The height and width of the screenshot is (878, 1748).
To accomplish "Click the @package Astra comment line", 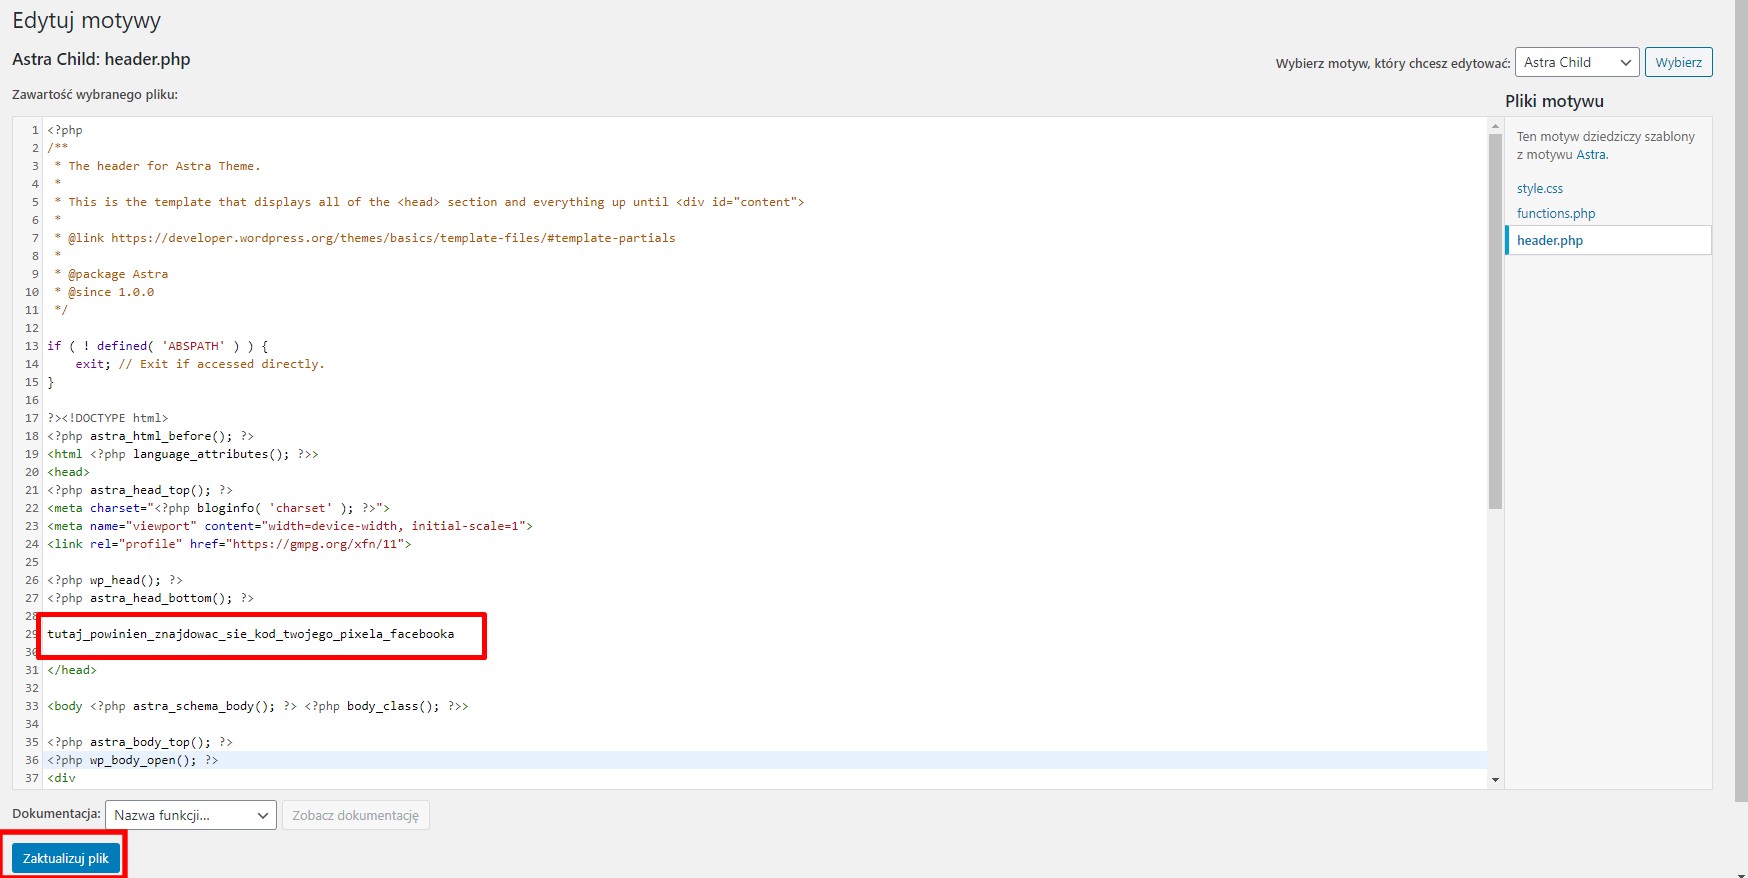I will point(111,274).
